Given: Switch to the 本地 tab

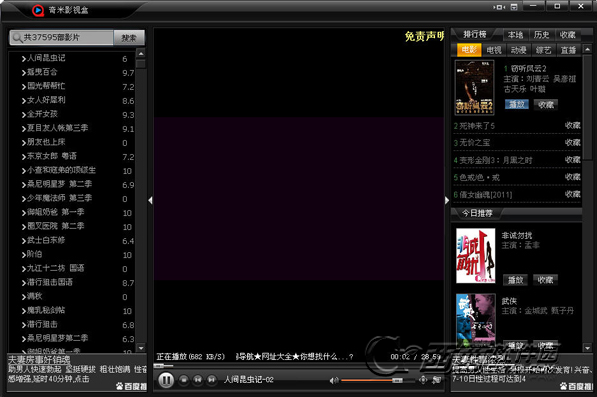Looking at the screenshot, I should pyautogui.click(x=516, y=35).
